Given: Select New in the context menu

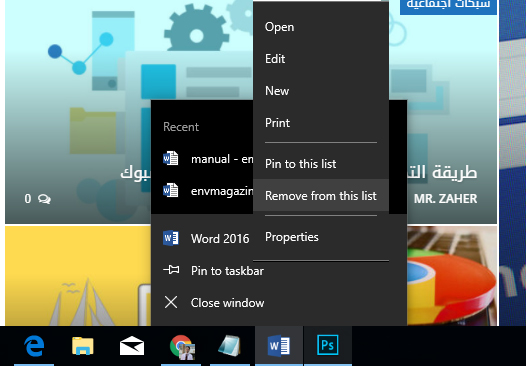Looking at the screenshot, I should coord(321,91).
